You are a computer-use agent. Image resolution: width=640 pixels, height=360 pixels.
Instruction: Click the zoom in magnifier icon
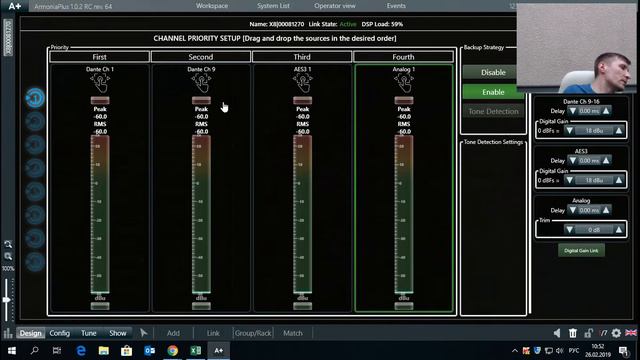[8, 244]
